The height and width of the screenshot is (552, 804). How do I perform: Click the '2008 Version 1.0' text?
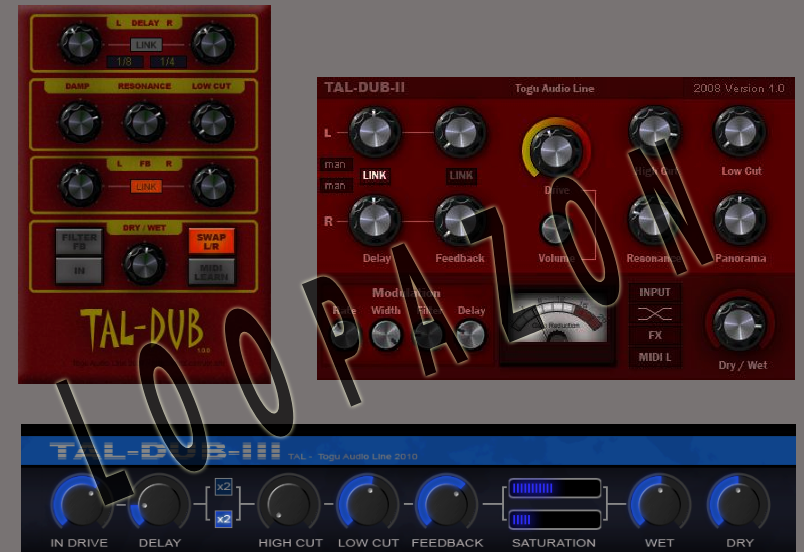739,88
